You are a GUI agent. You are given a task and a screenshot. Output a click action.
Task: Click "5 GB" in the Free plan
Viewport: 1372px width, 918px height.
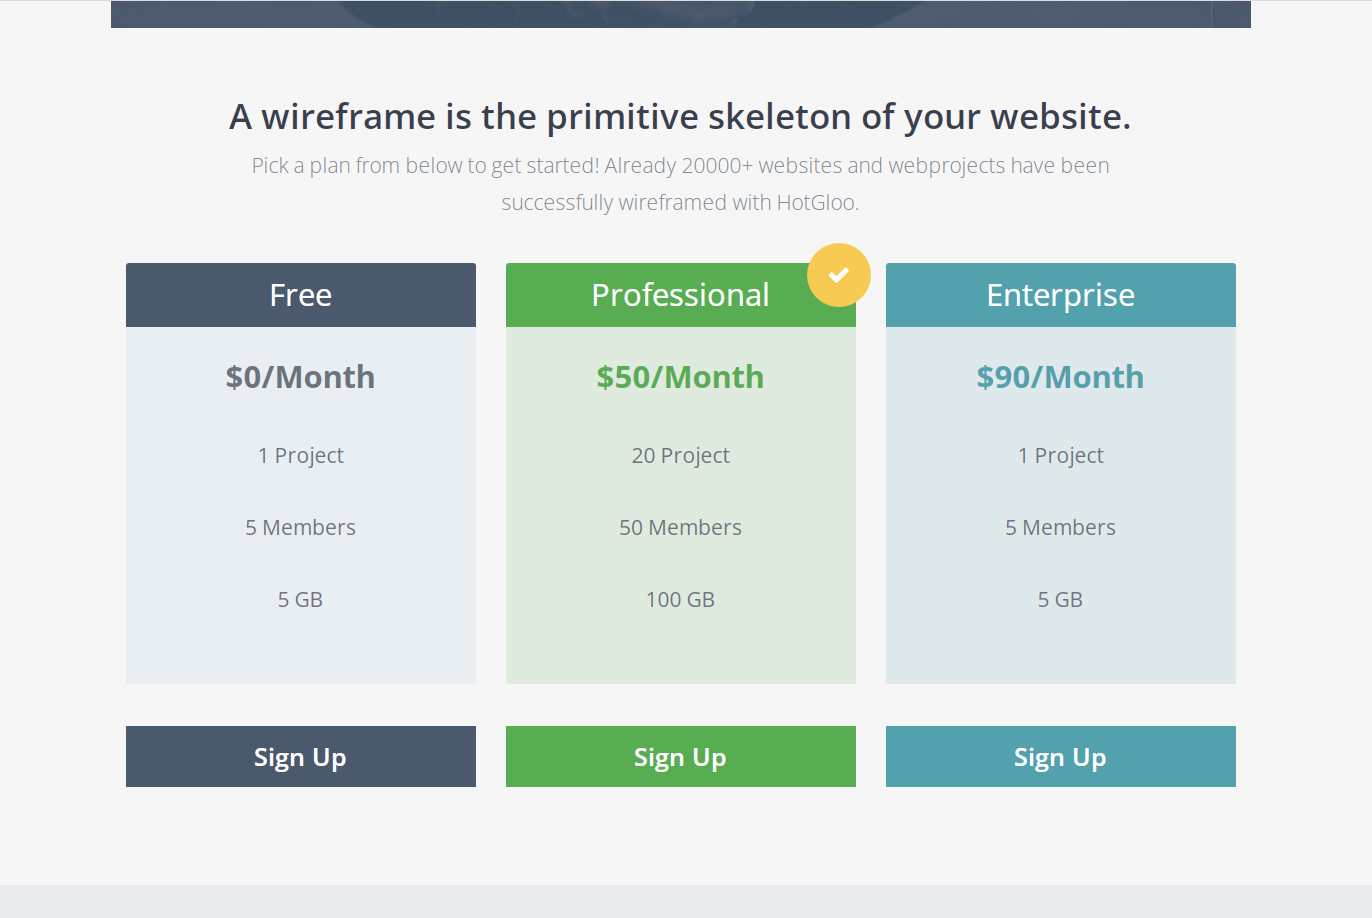tap(300, 600)
